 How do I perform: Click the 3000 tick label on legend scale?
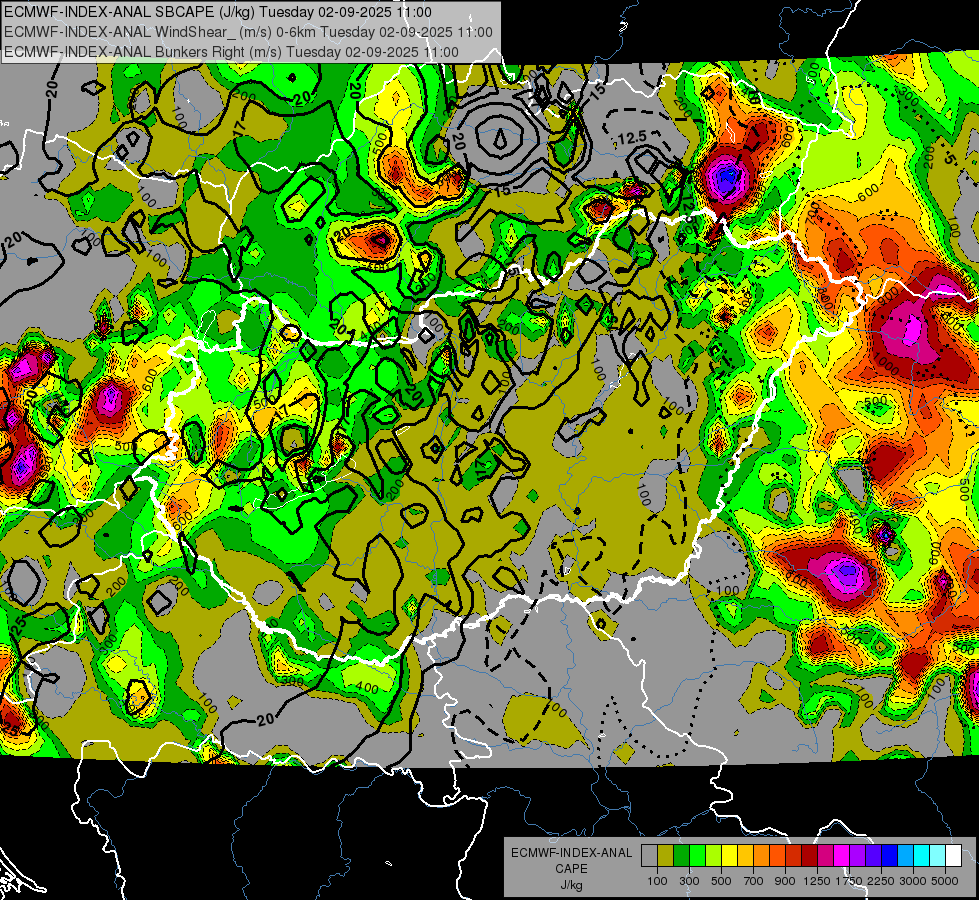[x=913, y=881]
